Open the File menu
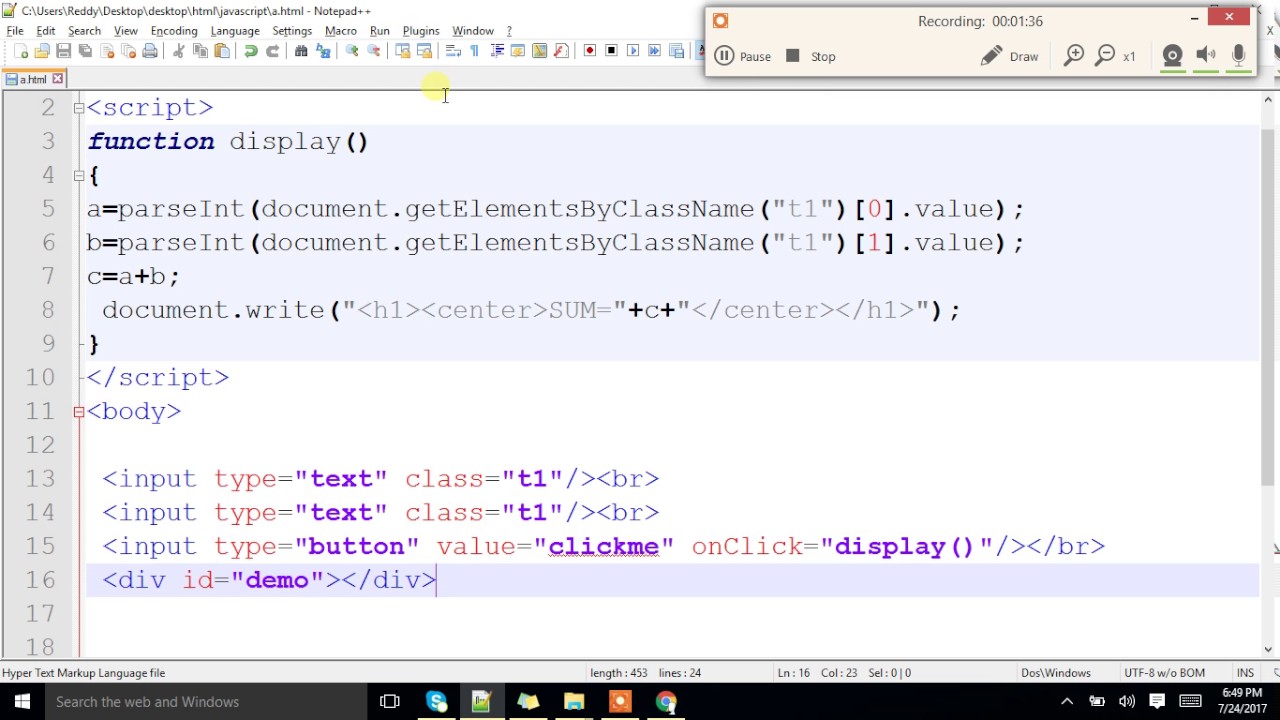The image size is (1280, 720). pyautogui.click(x=15, y=31)
